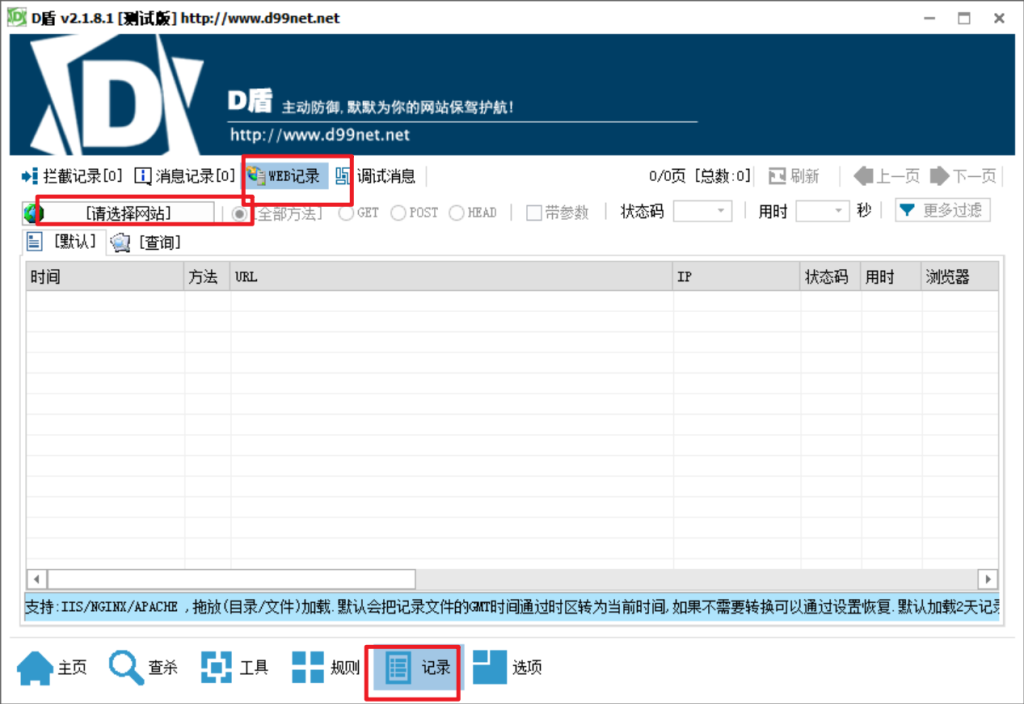This screenshot has height=704, width=1024.
Task: Open 拦截记录 intercept log icon
Action: coord(29,177)
